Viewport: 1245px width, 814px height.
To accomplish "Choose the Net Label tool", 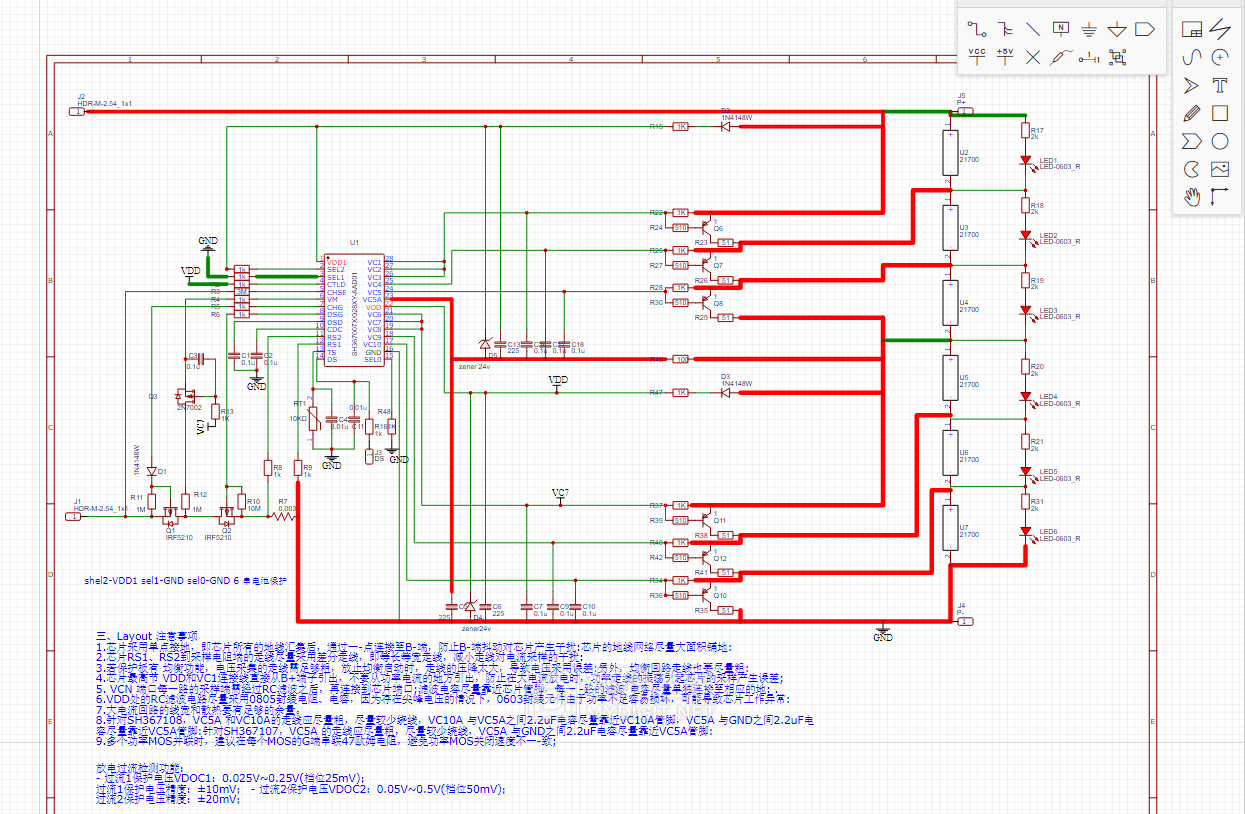I will click(1061, 29).
